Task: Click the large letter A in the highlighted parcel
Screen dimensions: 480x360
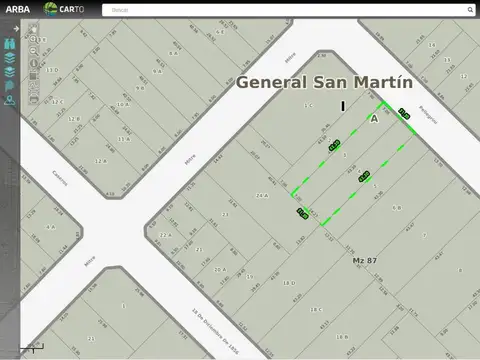Action: point(374,119)
